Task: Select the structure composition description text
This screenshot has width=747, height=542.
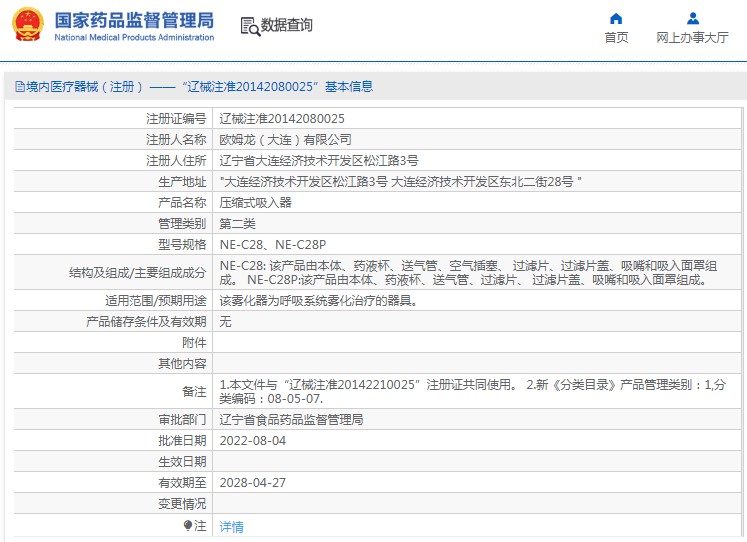Action: tap(468, 272)
